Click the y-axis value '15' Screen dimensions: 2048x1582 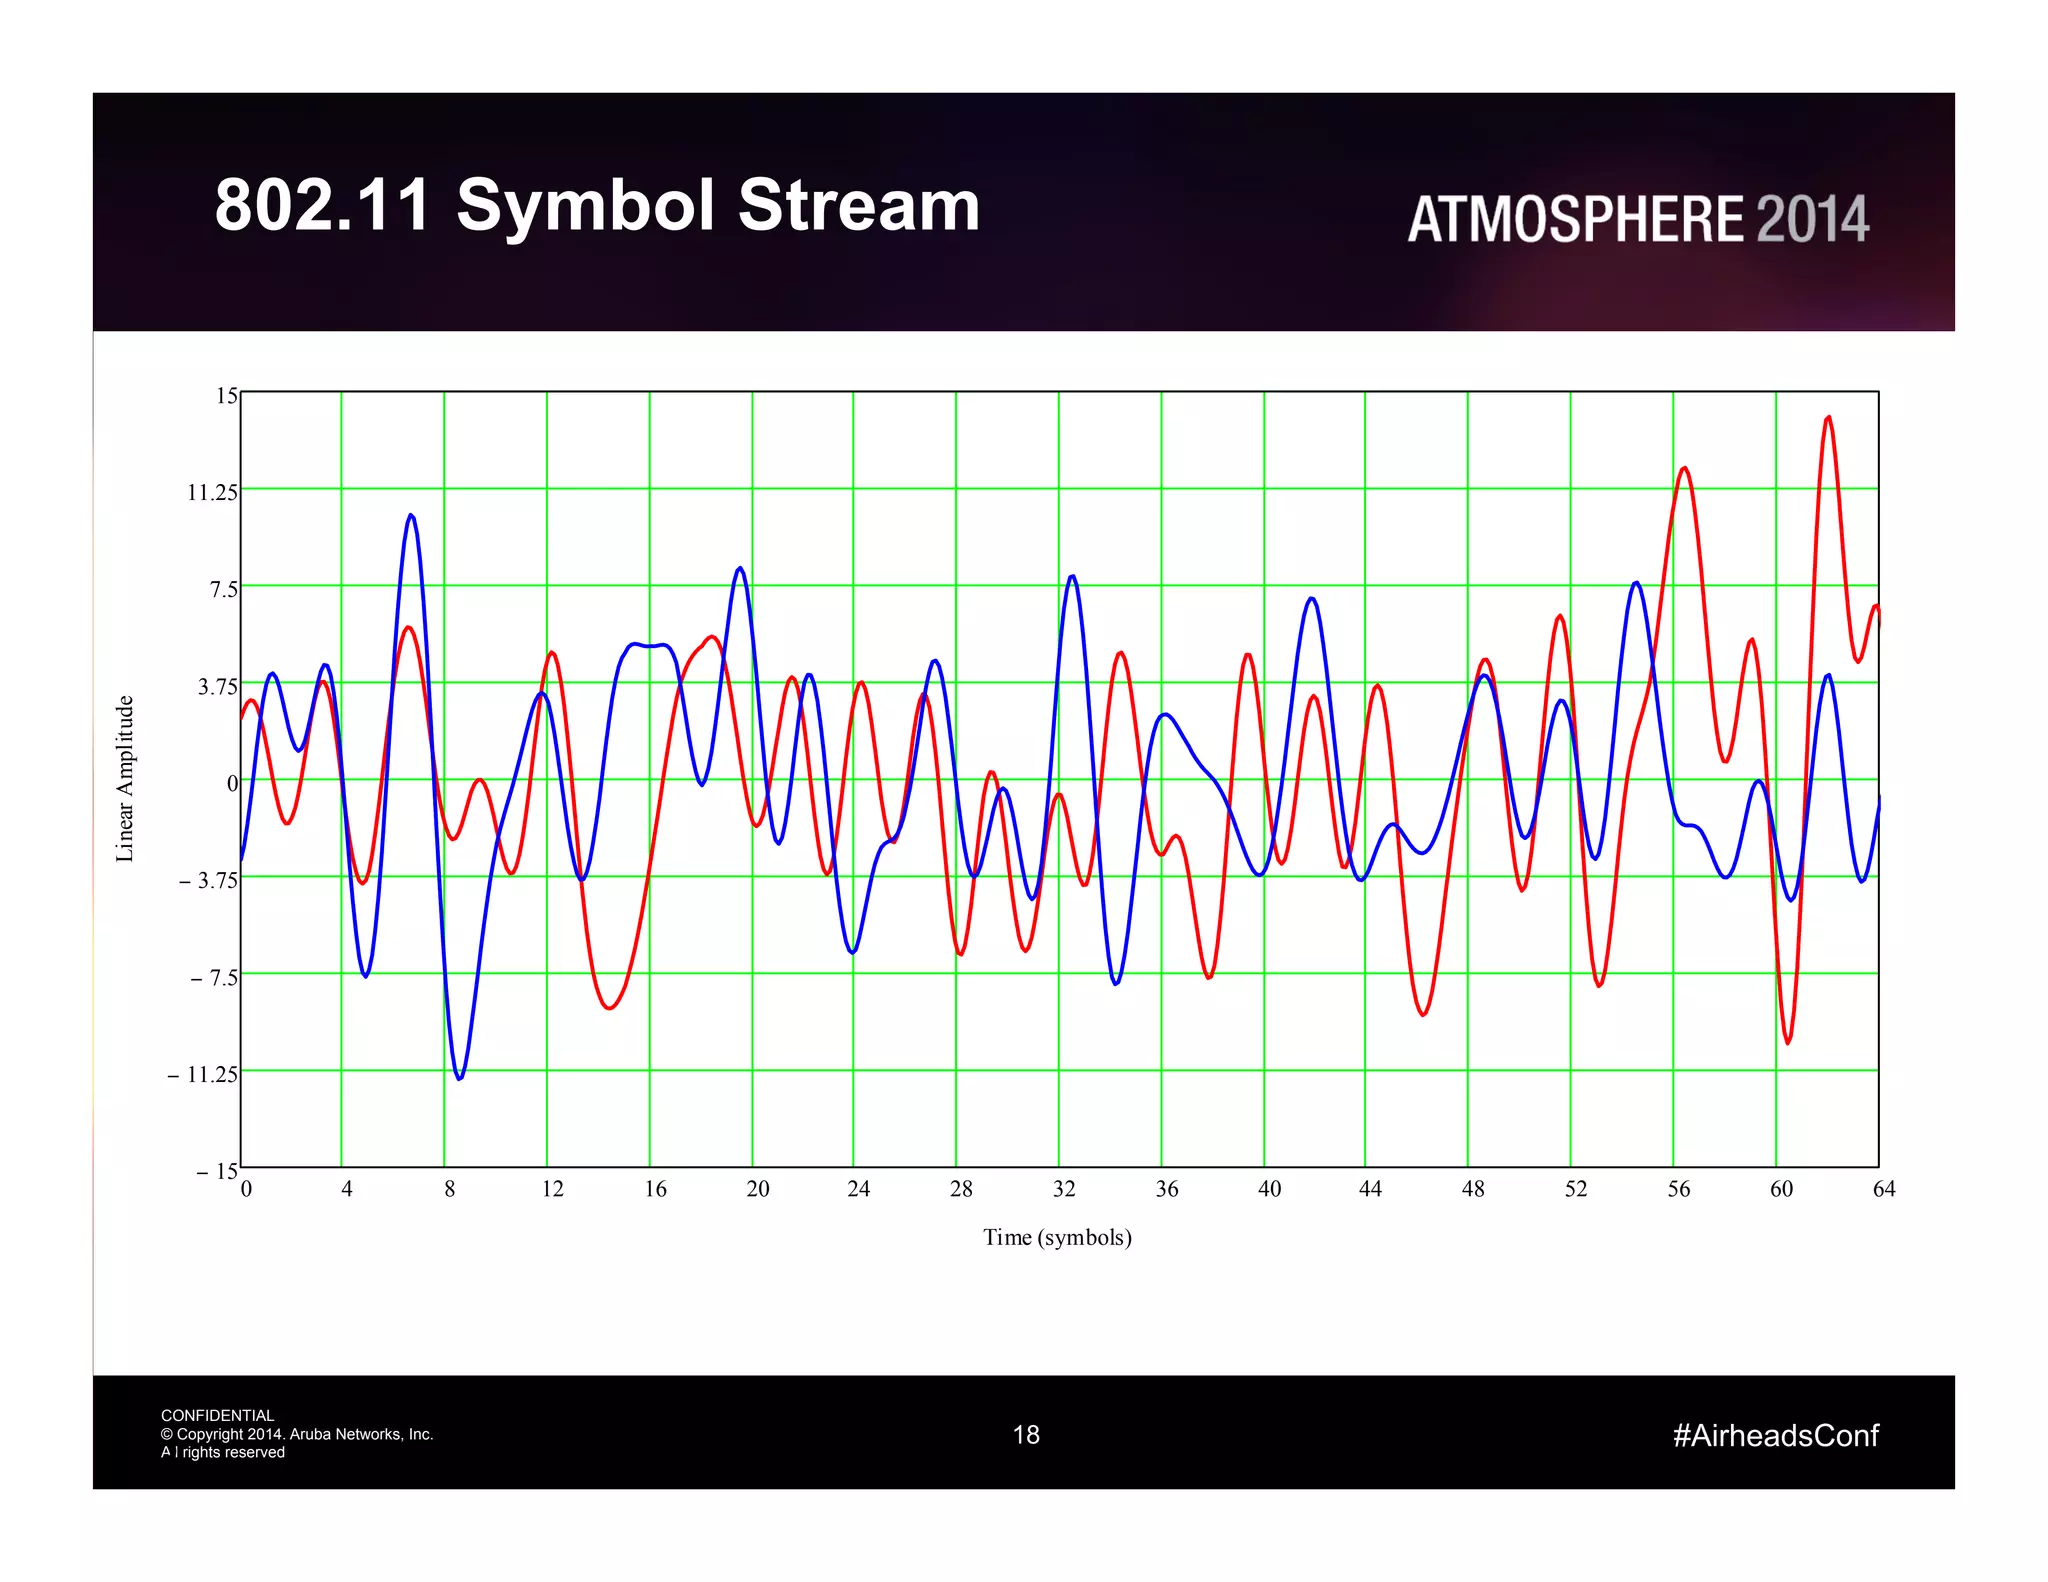(227, 396)
